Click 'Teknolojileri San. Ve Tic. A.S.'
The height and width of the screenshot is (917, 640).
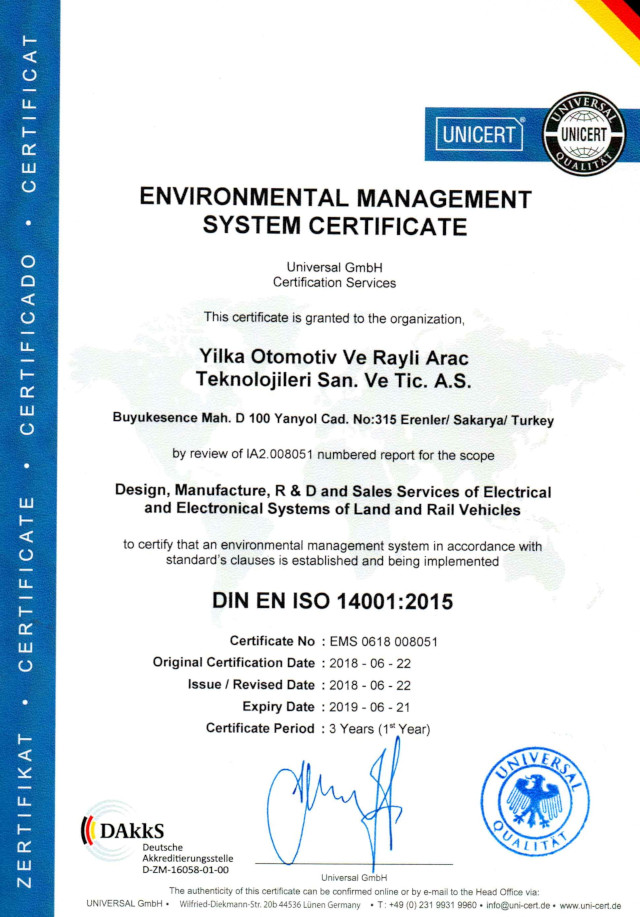pyautogui.click(x=333, y=380)
